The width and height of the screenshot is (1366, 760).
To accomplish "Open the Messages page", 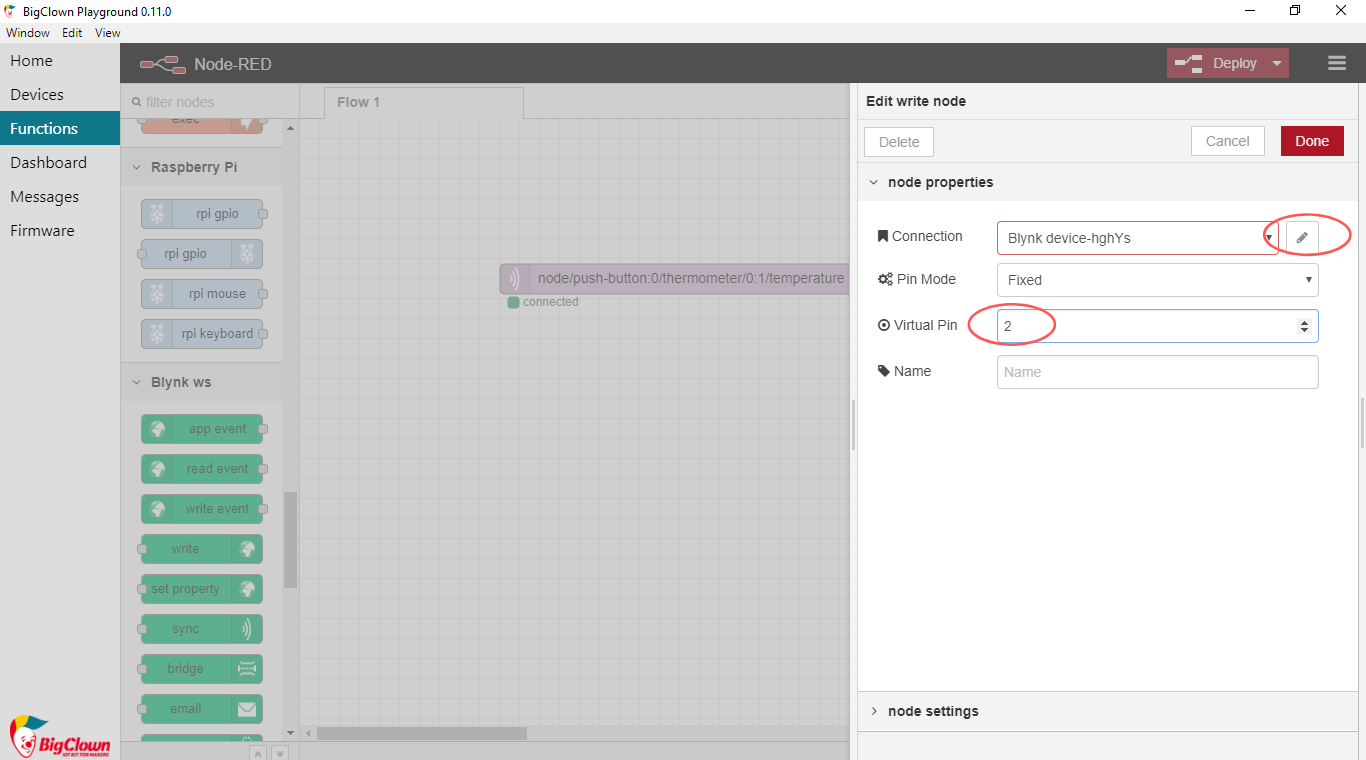I will pyautogui.click(x=60, y=197).
